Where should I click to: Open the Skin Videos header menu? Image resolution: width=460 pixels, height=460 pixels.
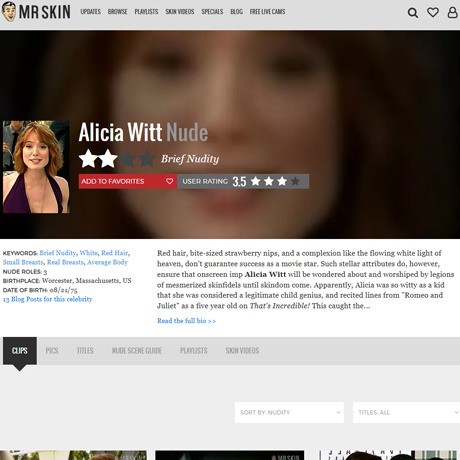[x=180, y=12]
